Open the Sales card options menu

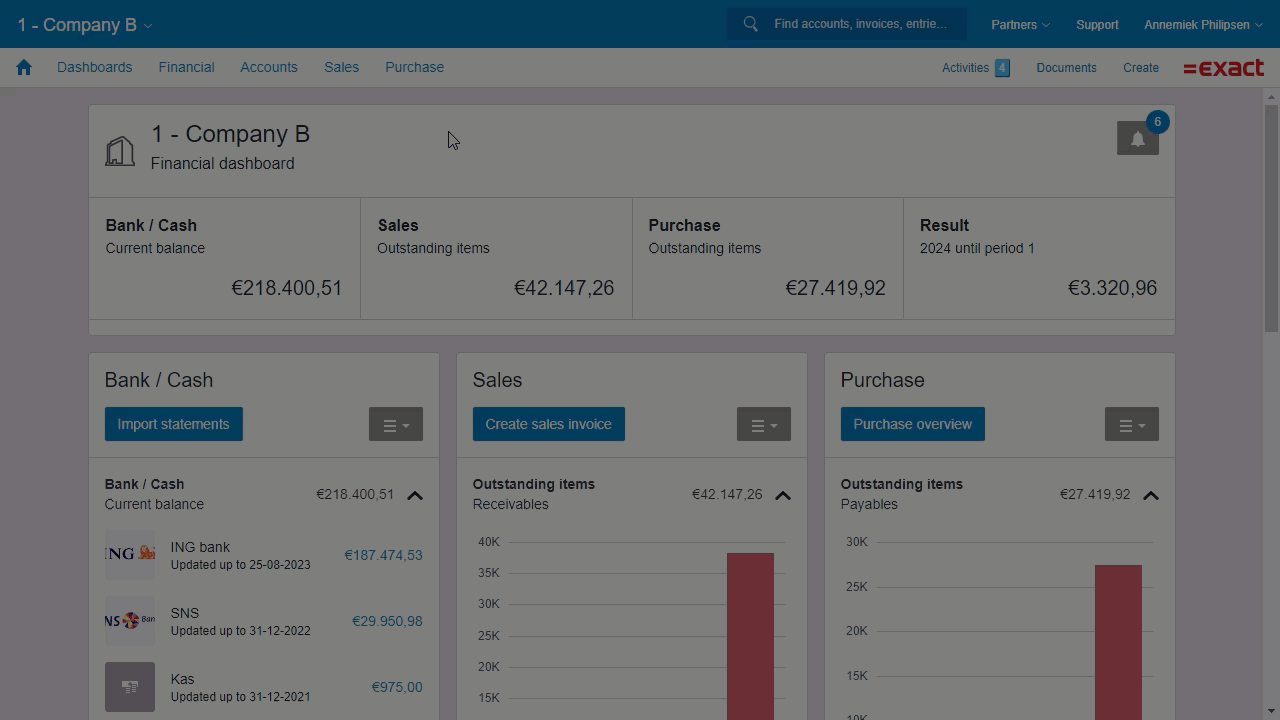(x=763, y=424)
